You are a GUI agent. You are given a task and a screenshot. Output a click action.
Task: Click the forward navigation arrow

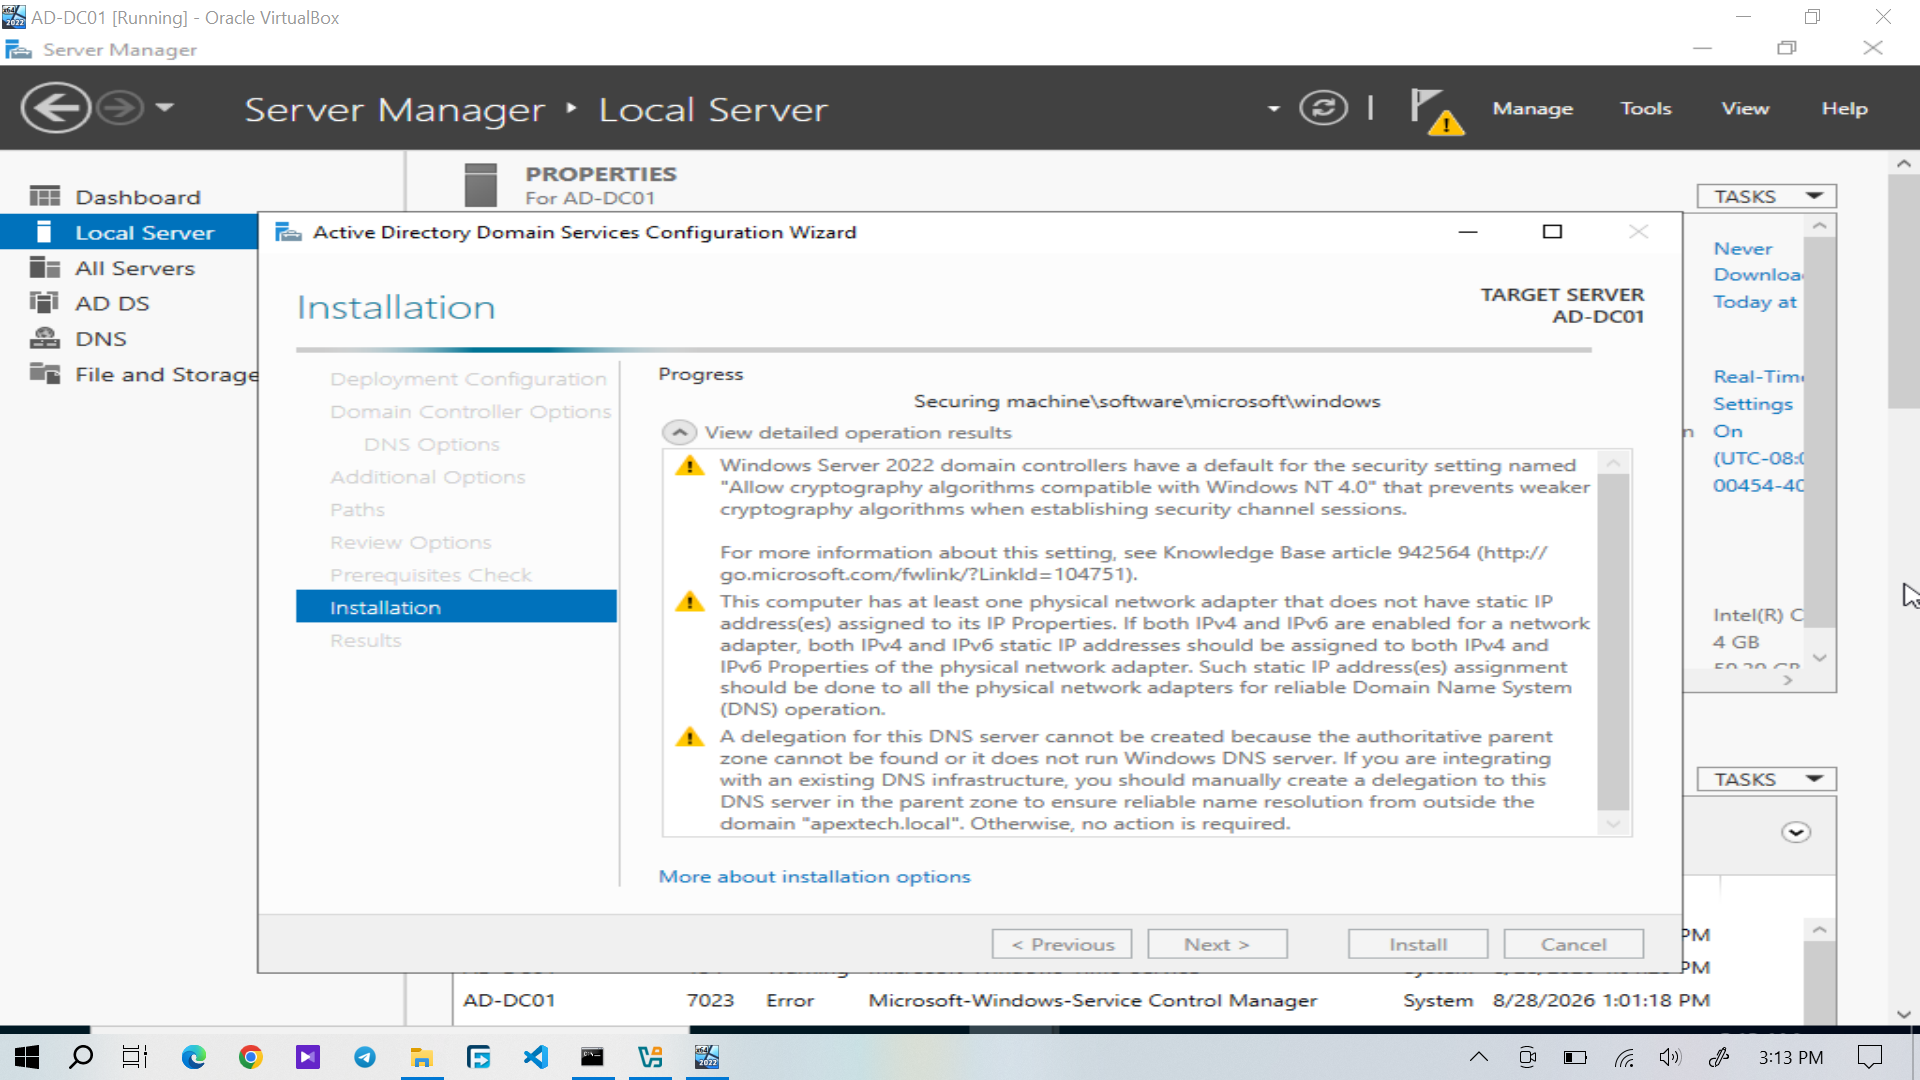point(121,108)
